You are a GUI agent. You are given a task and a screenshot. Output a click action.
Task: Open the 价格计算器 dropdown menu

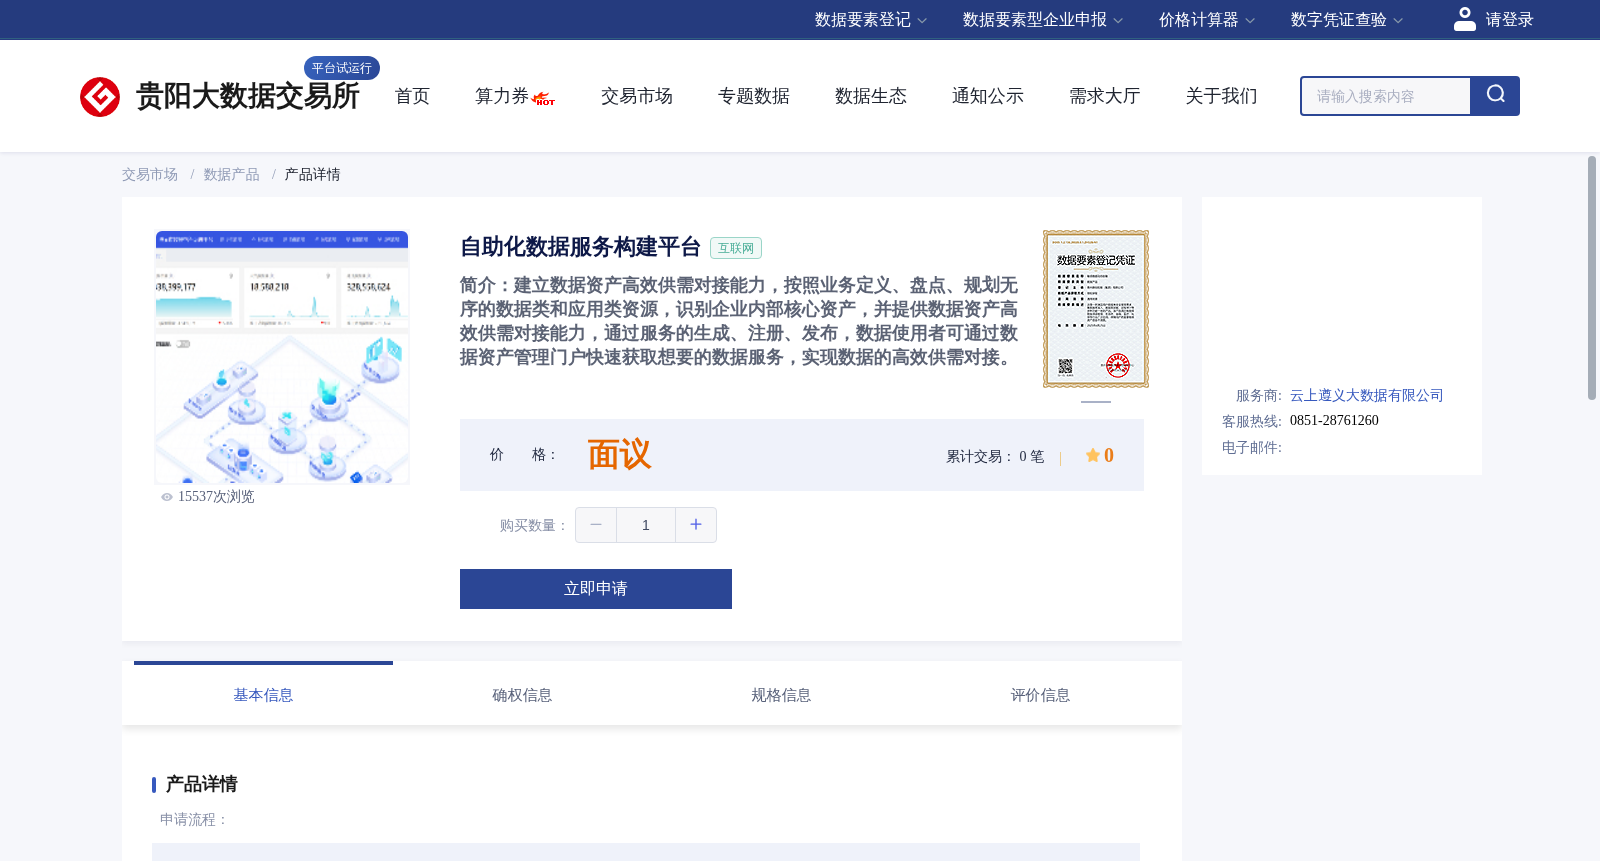[1207, 20]
